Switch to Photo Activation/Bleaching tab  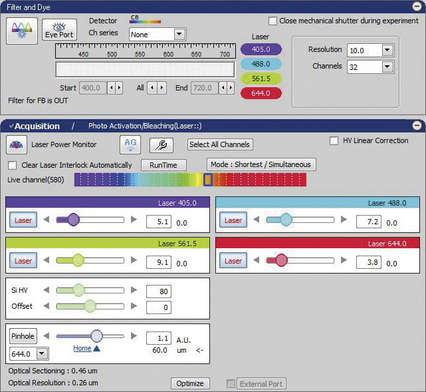click(x=145, y=126)
